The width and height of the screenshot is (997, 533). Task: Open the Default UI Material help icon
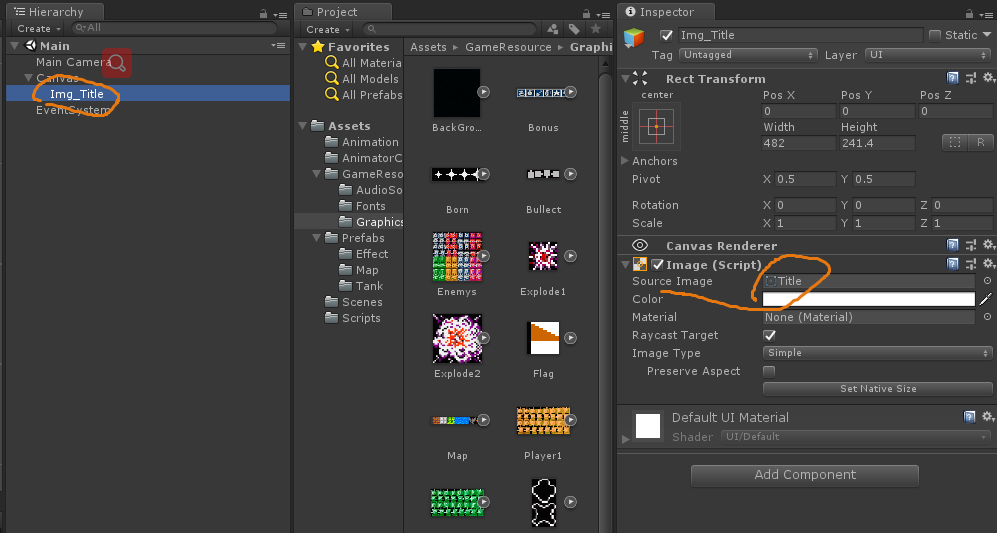[969, 417]
